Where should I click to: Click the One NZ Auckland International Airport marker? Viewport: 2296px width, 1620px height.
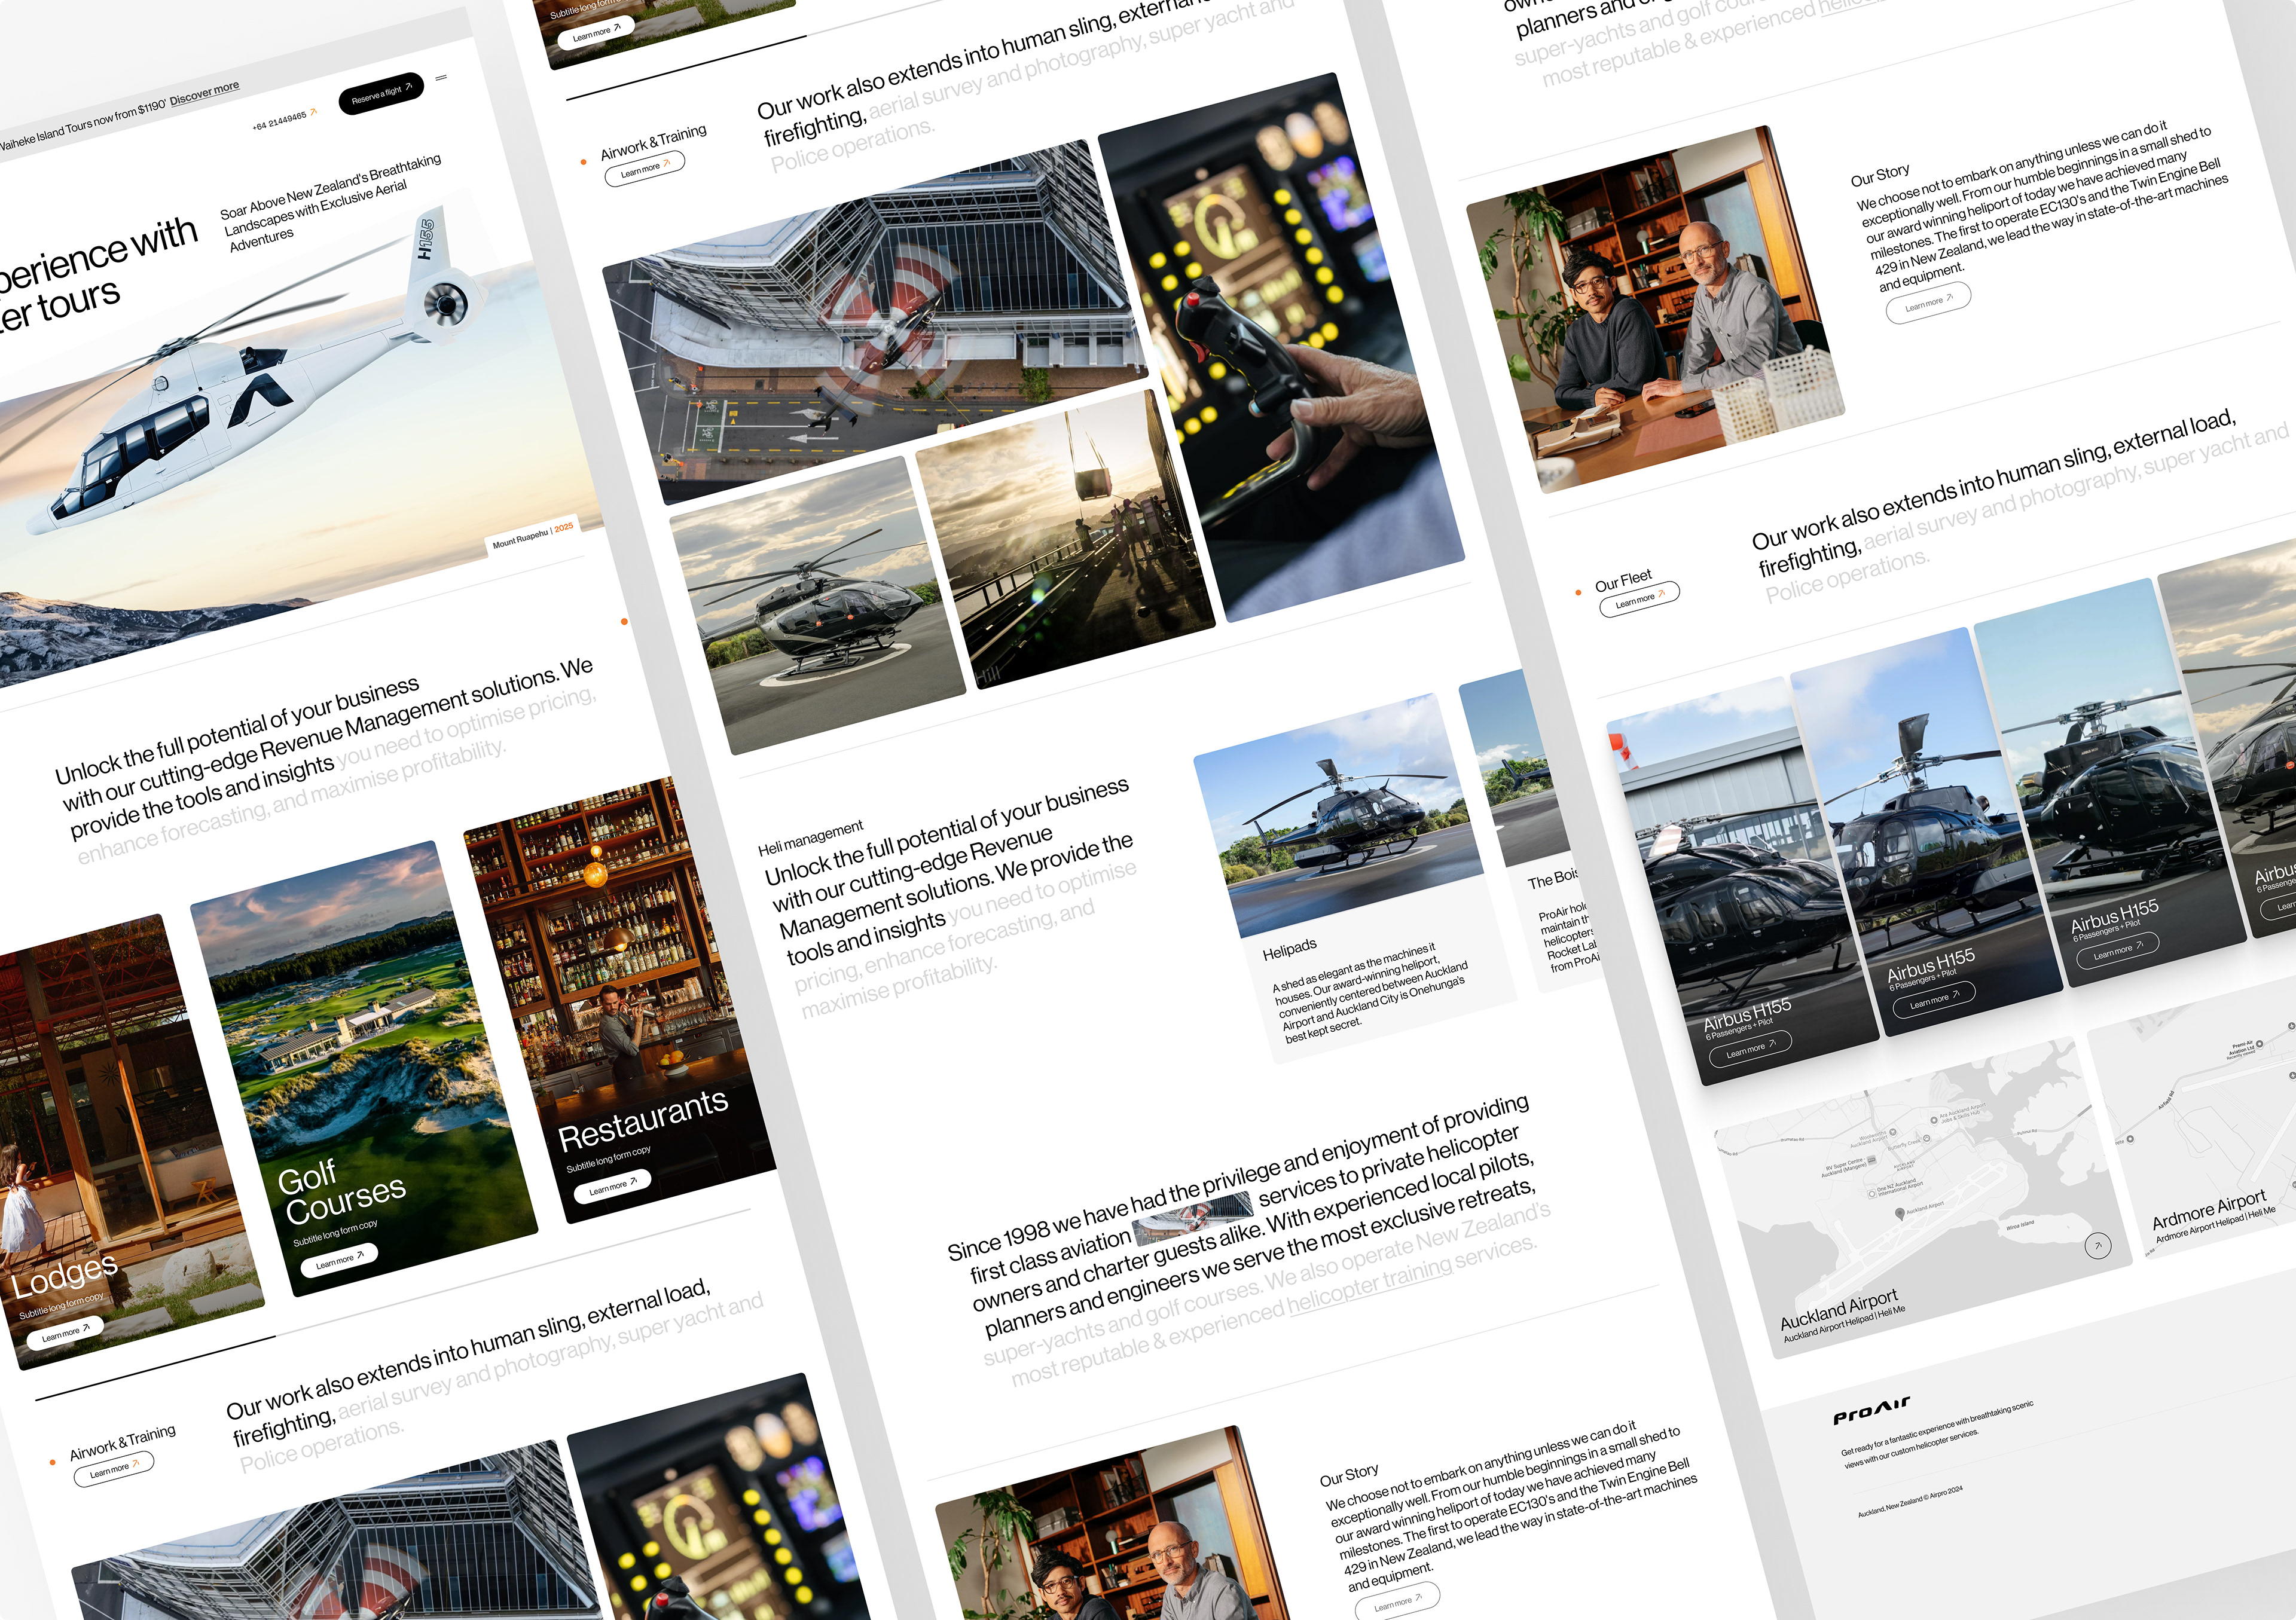1871,1194
